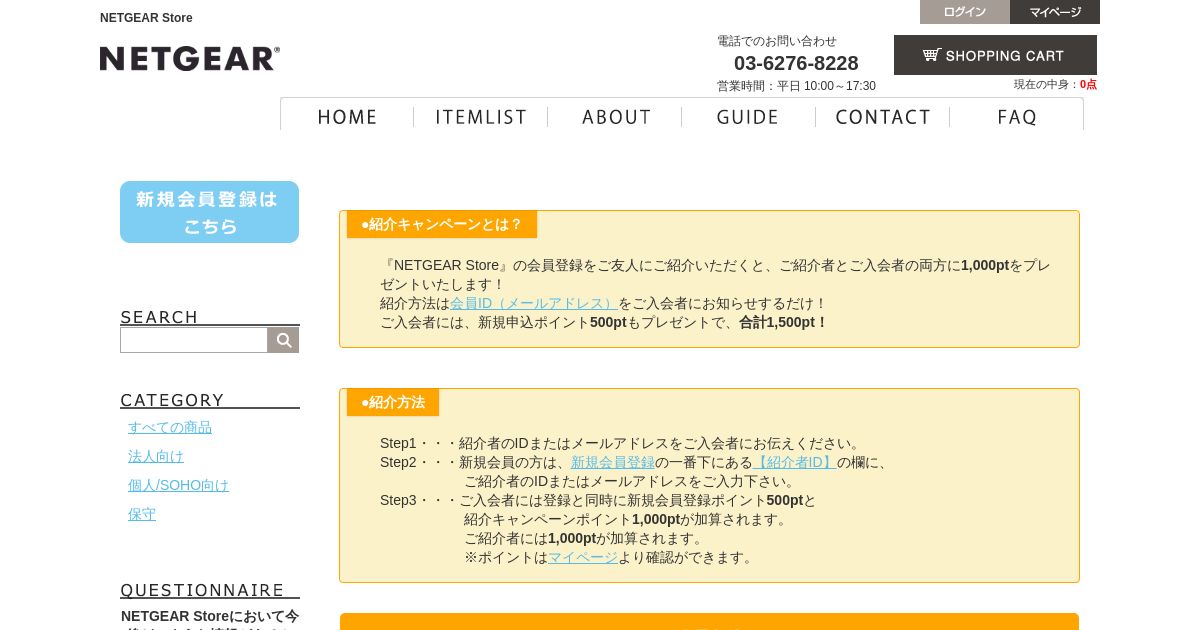Click 会員ID（メールアドレス） link
This screenshot has width=1200, height=630.
click(534, 303)
